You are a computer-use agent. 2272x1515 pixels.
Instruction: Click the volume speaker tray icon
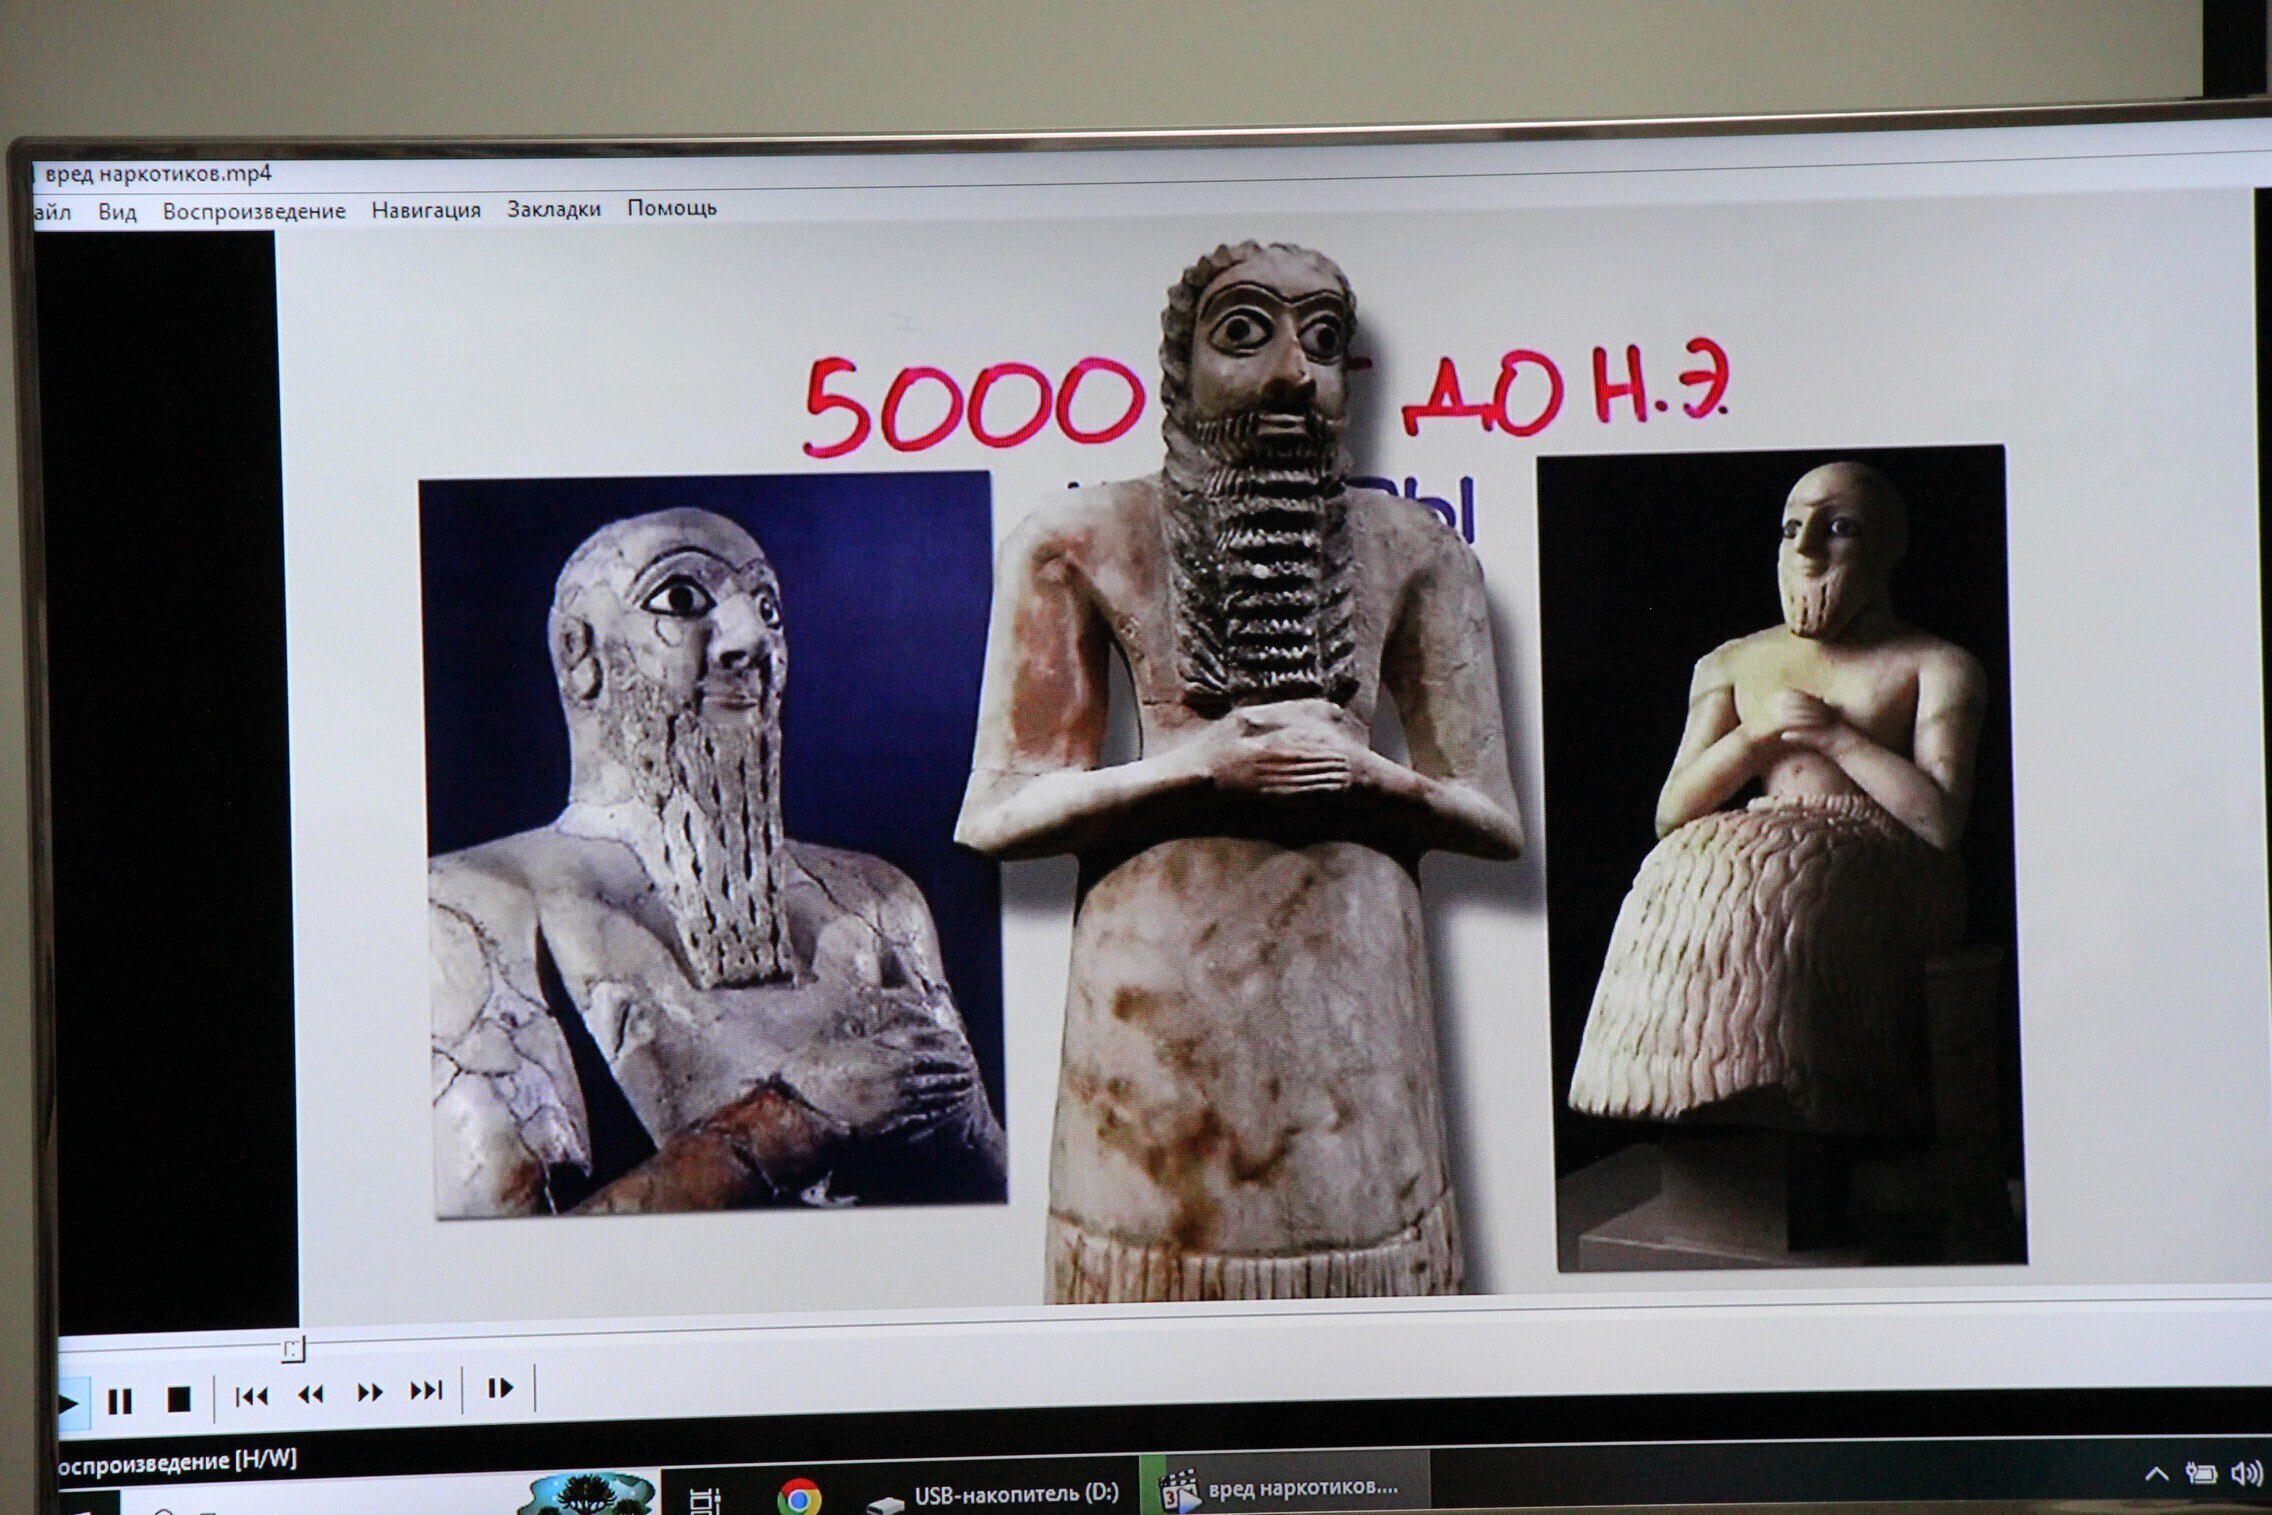coord(2246,1473)
